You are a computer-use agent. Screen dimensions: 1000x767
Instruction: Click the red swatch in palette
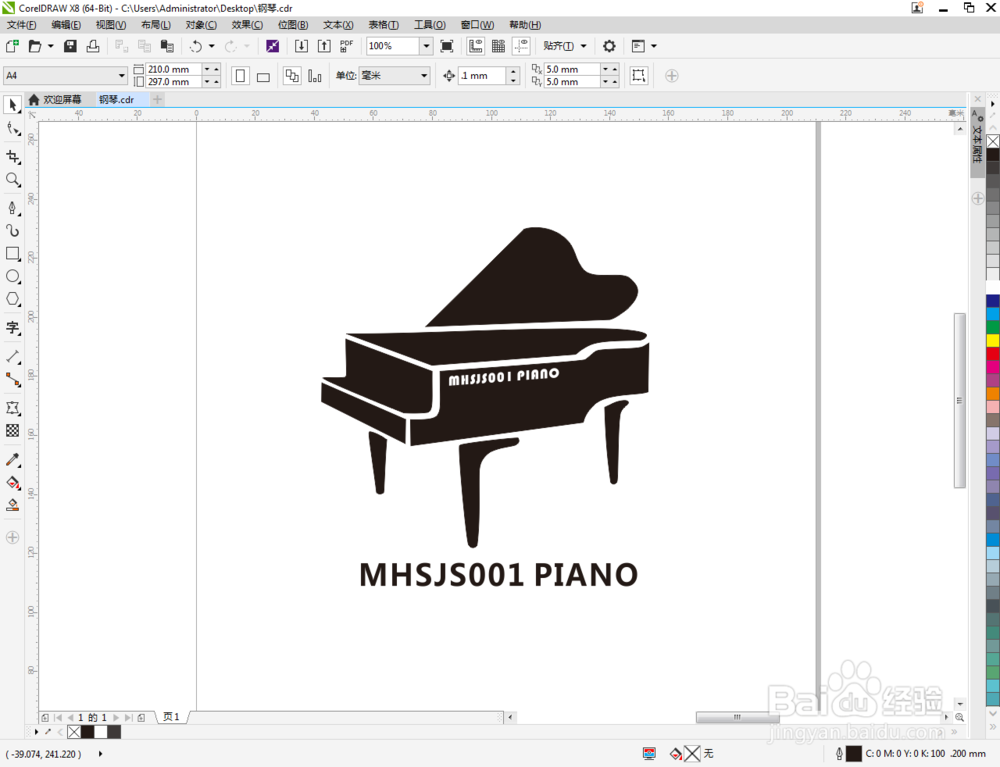993,353
